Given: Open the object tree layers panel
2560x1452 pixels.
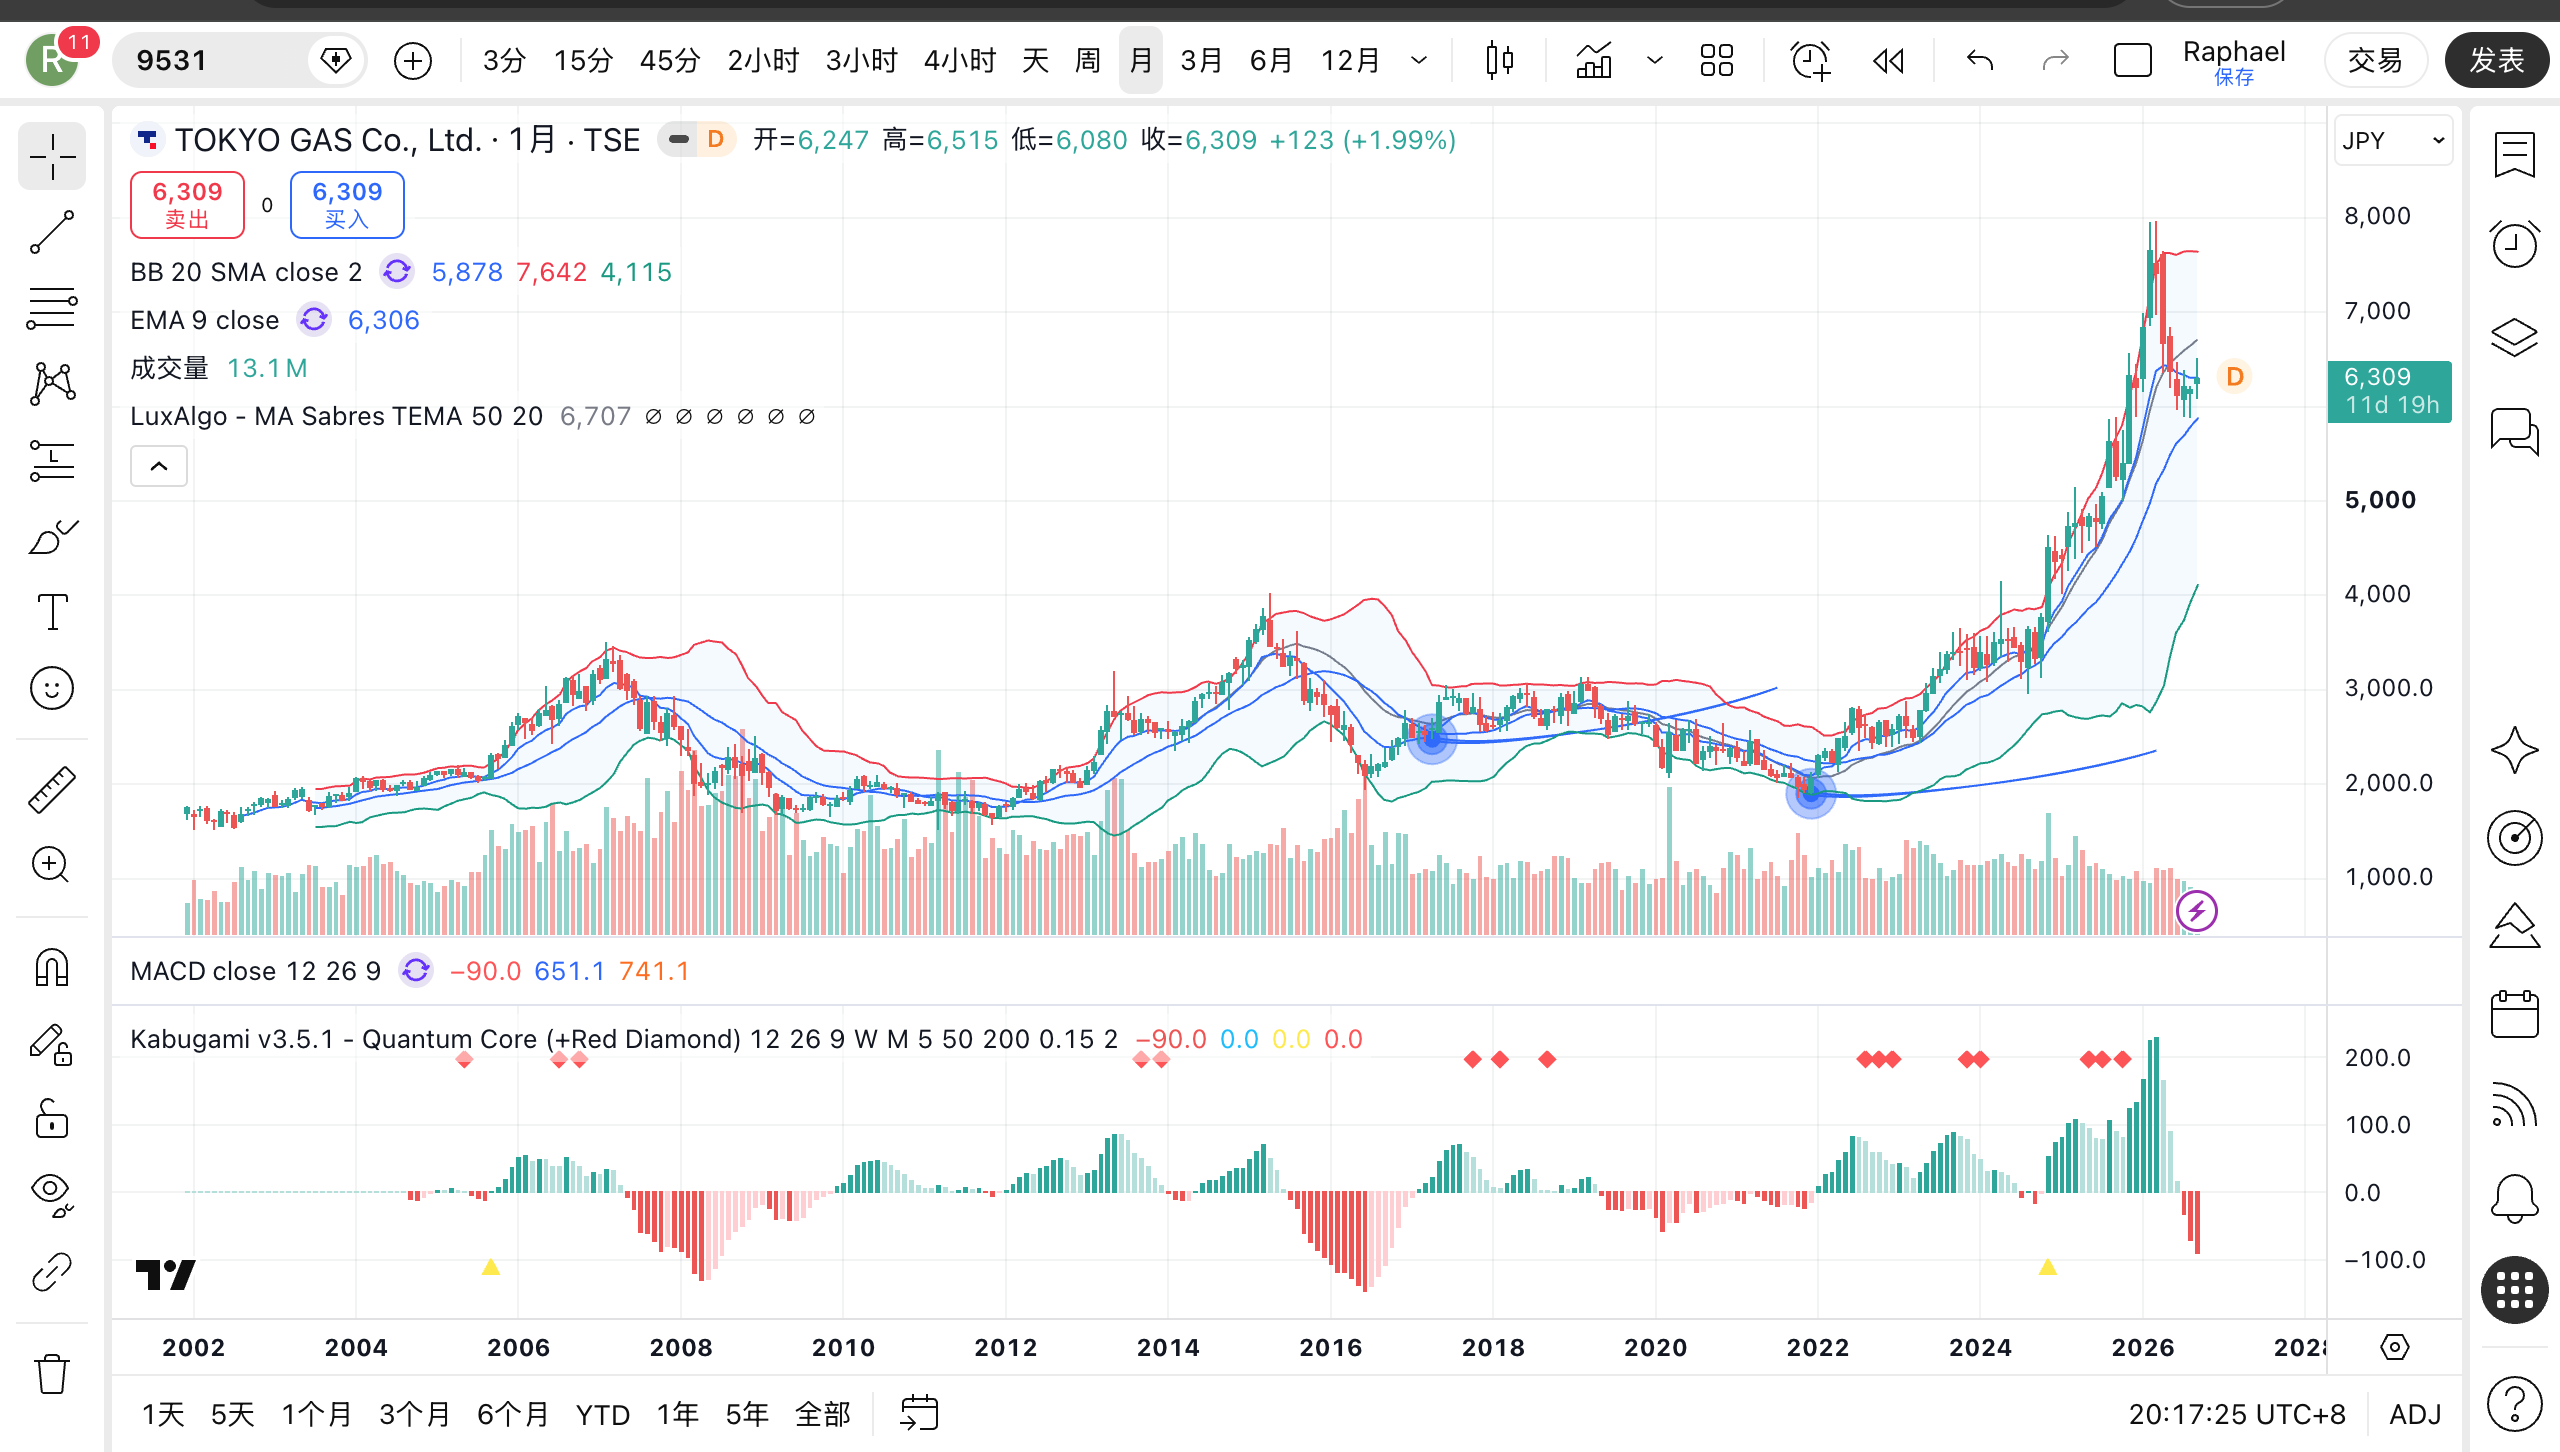Looking at the screenshot, I should click(2514, 338).
